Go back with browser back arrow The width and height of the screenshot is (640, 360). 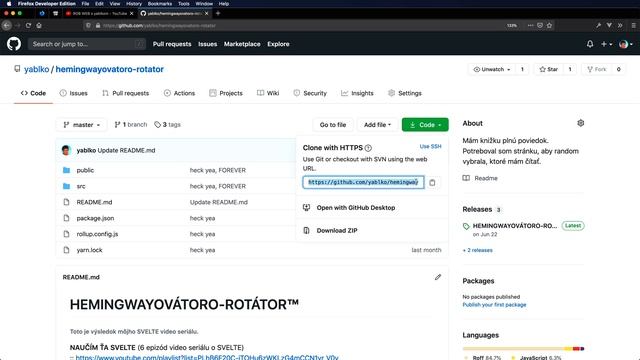(x=7, y=25)
